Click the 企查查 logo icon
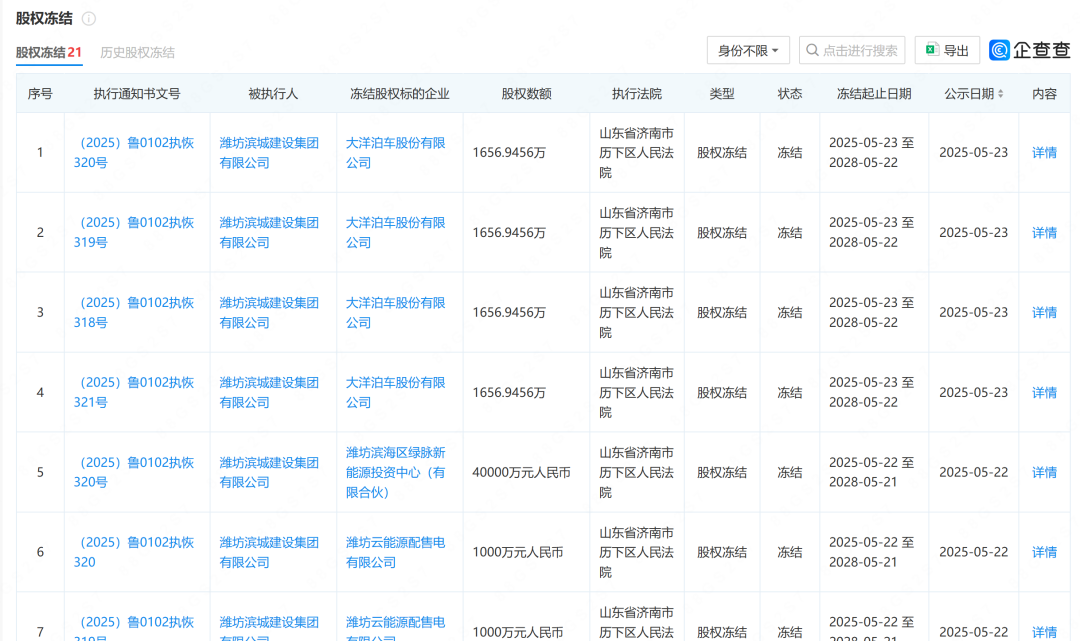Image resolution: width=1080 pixels, height=641 pixels. click(x=999, y=50)
